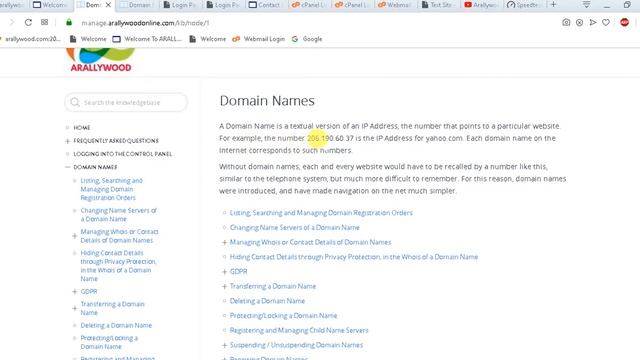
Task: Open main Protecting/Locking a Domain Name link
Action: 283,316
